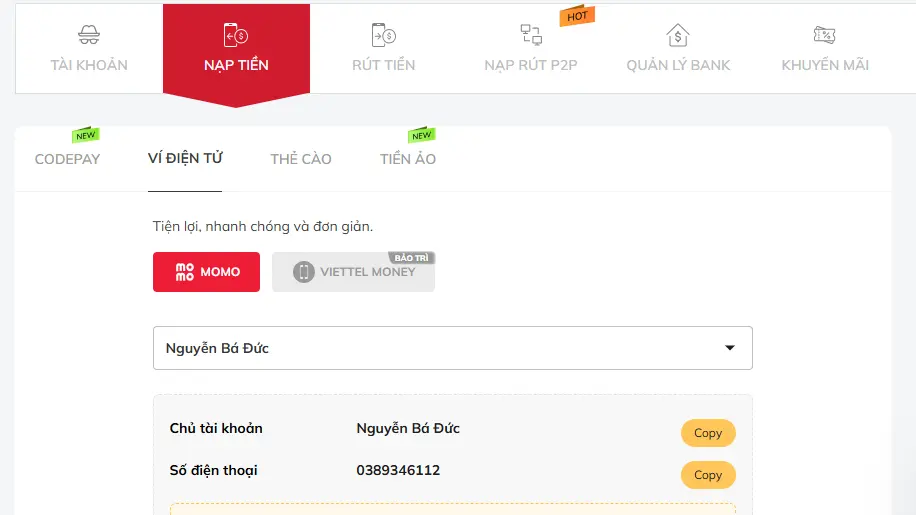Click the 'Tiện lợi, nhanh chóng' description text

(263, 227)
